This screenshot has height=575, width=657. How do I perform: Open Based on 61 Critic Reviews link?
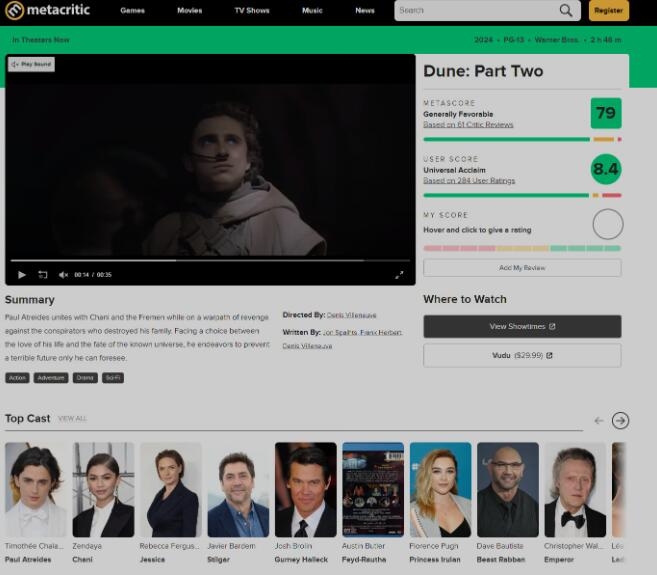pyautogui.click(x=468, y=124)
